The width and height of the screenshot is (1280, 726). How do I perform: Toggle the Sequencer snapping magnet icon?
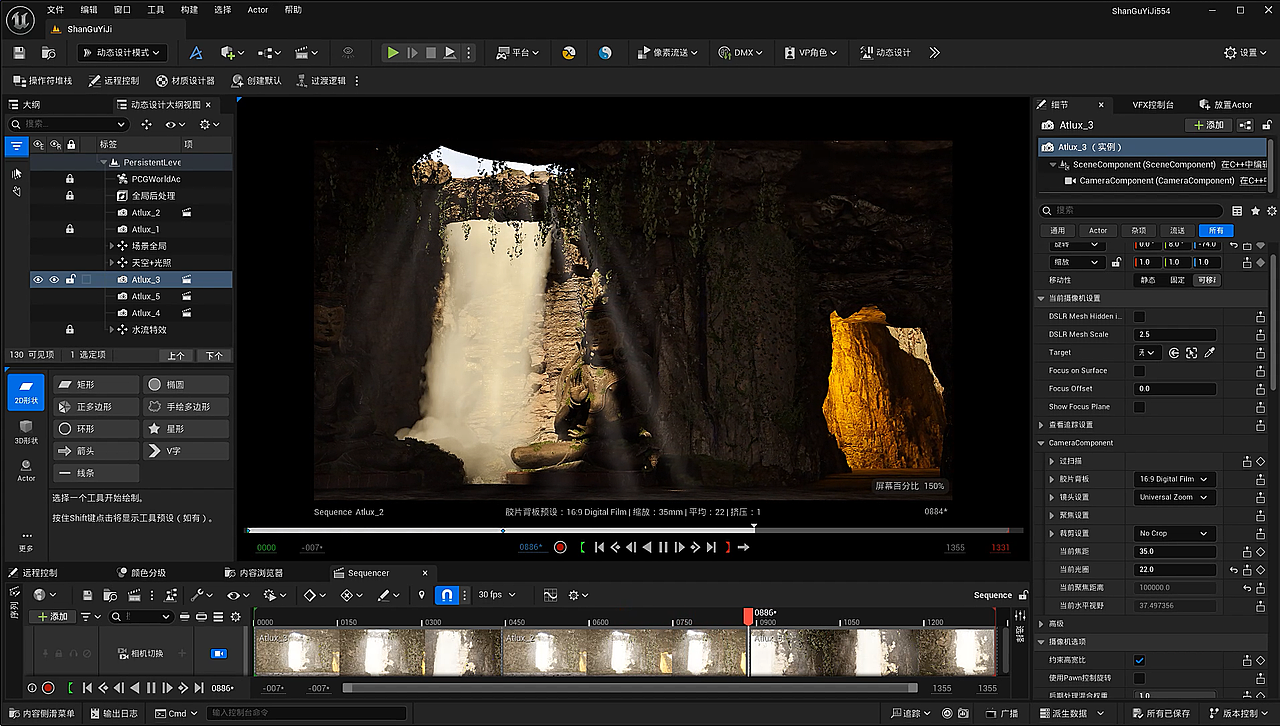click(447, 595)
